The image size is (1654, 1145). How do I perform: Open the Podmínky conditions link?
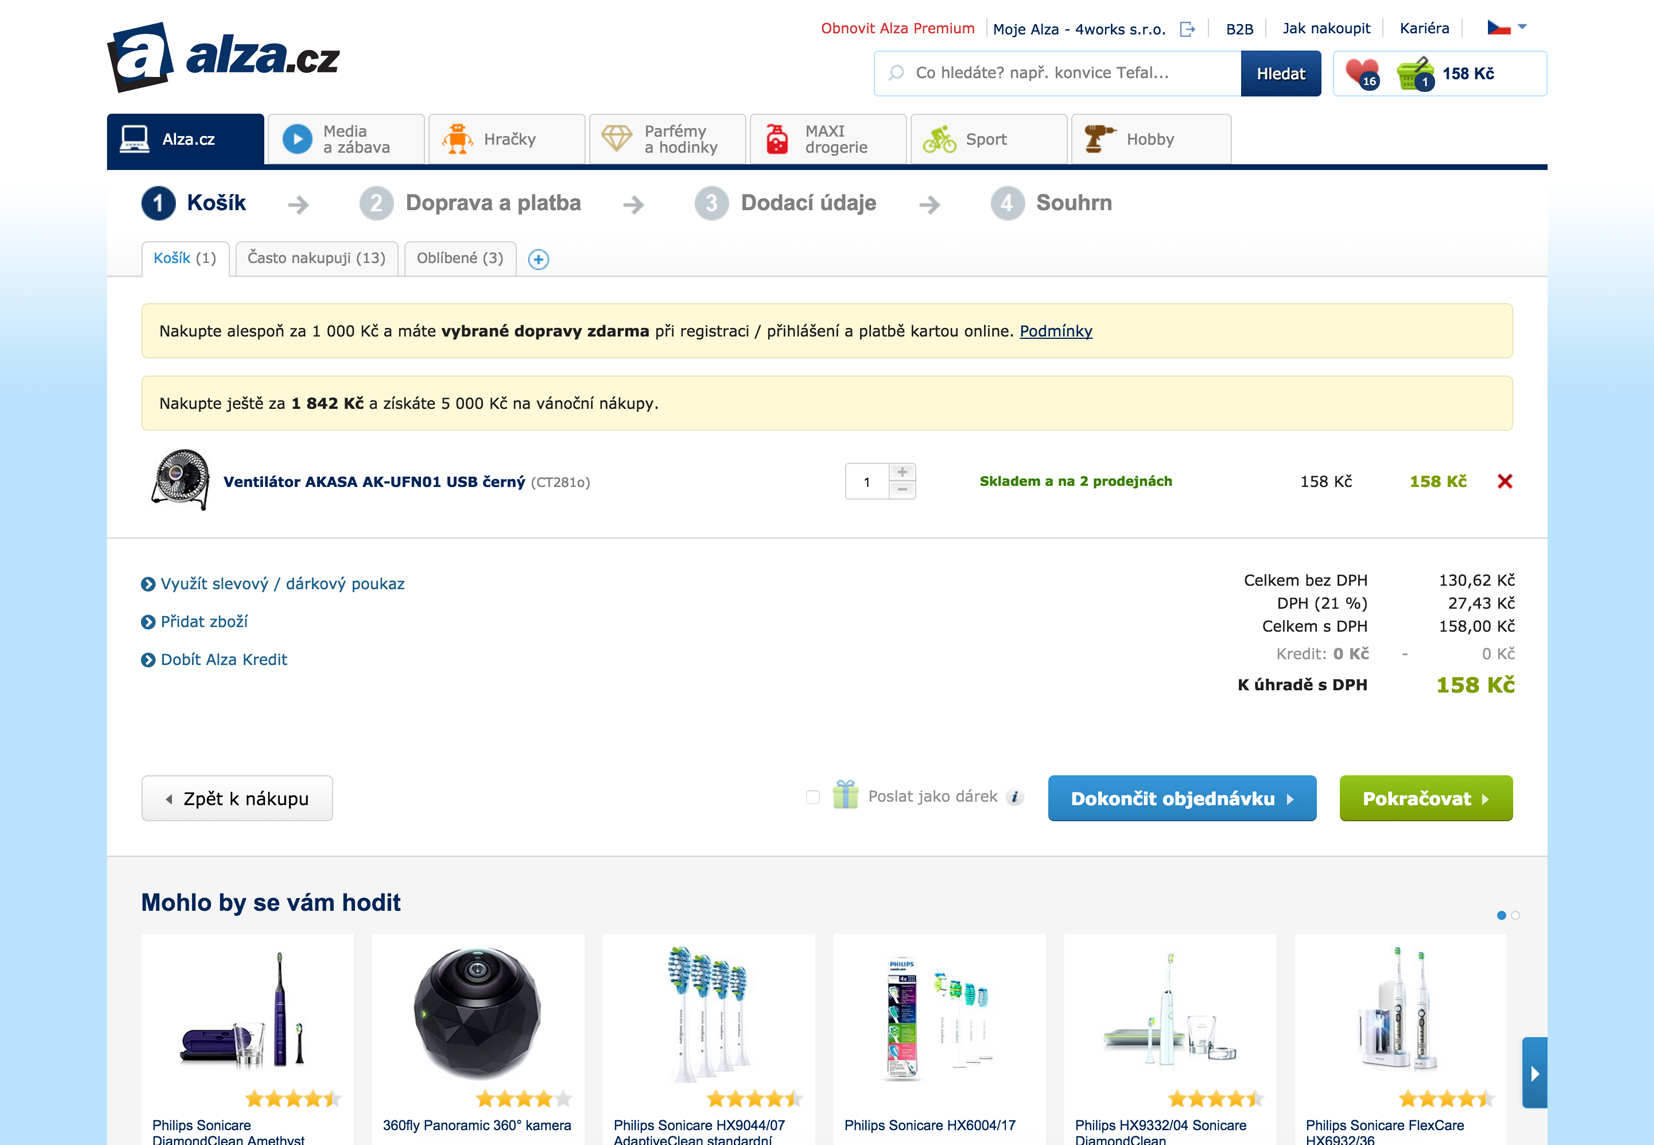1056,331
